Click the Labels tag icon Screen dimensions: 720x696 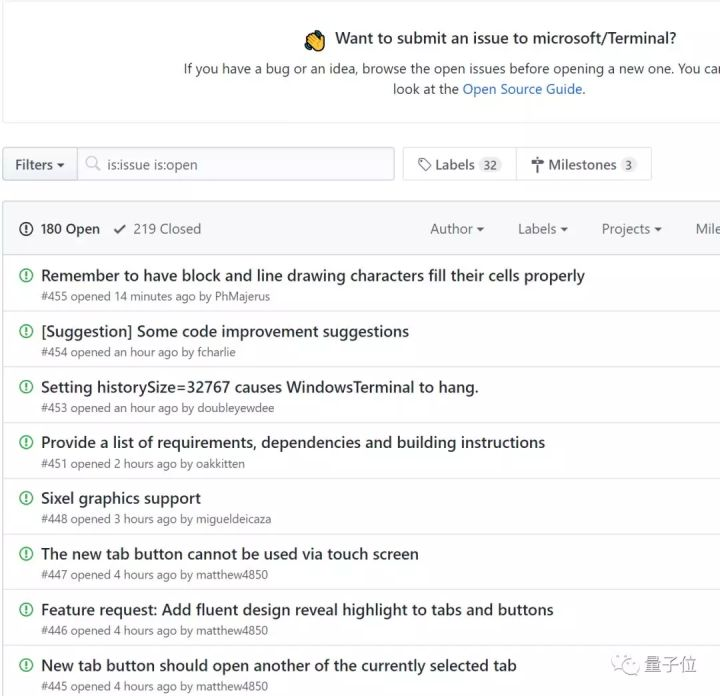click(425, 164)
